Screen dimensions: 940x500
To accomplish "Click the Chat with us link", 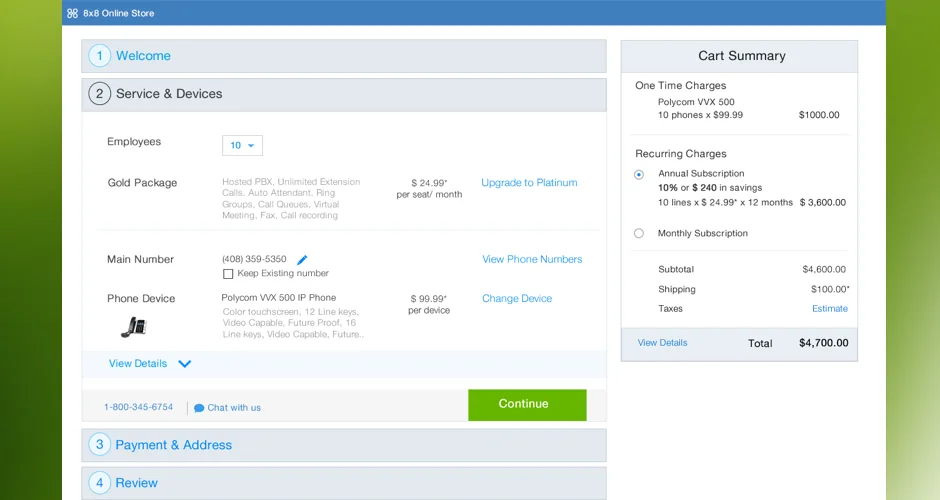I will (x=234, y=408).
